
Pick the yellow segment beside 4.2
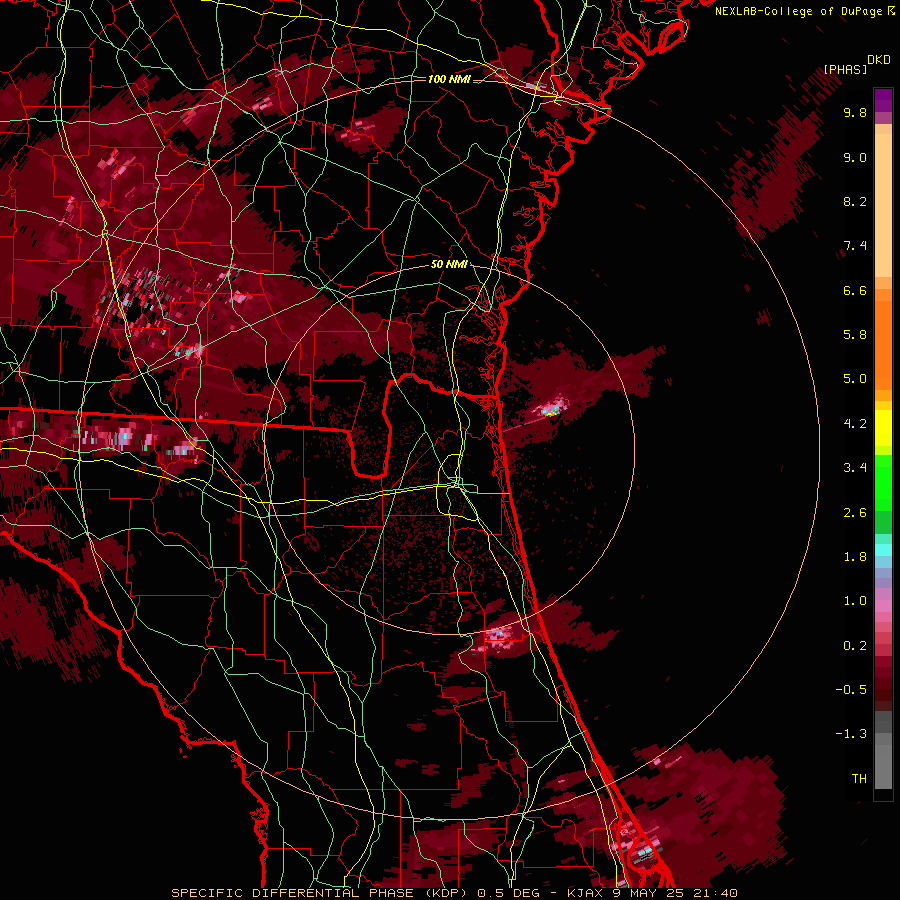tap(883, 428)
